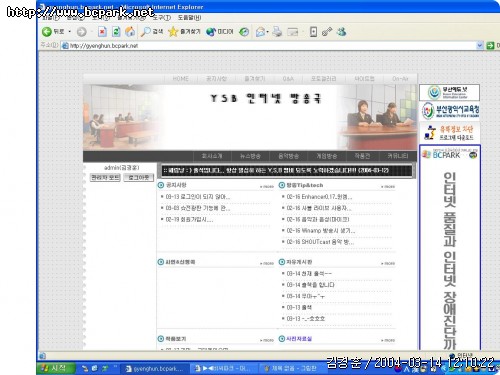Select 공지사항 in the top site navigation

[x=216, y=79]
